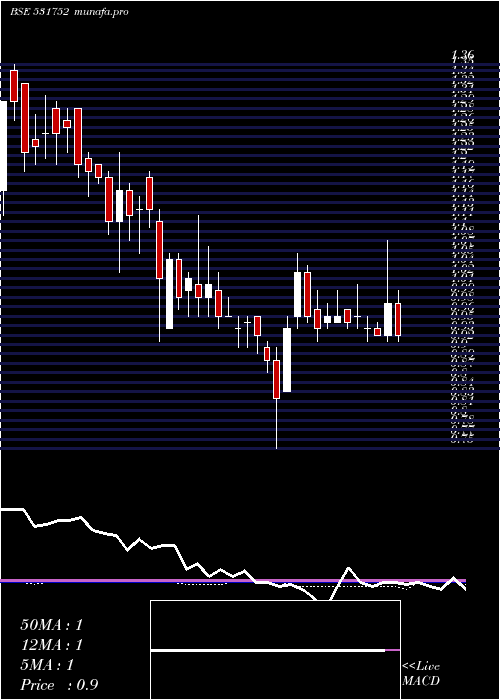This screenshot has height=700, width=500.
Task: Select the first red candlestick at chart top-left
Action: 14,86
